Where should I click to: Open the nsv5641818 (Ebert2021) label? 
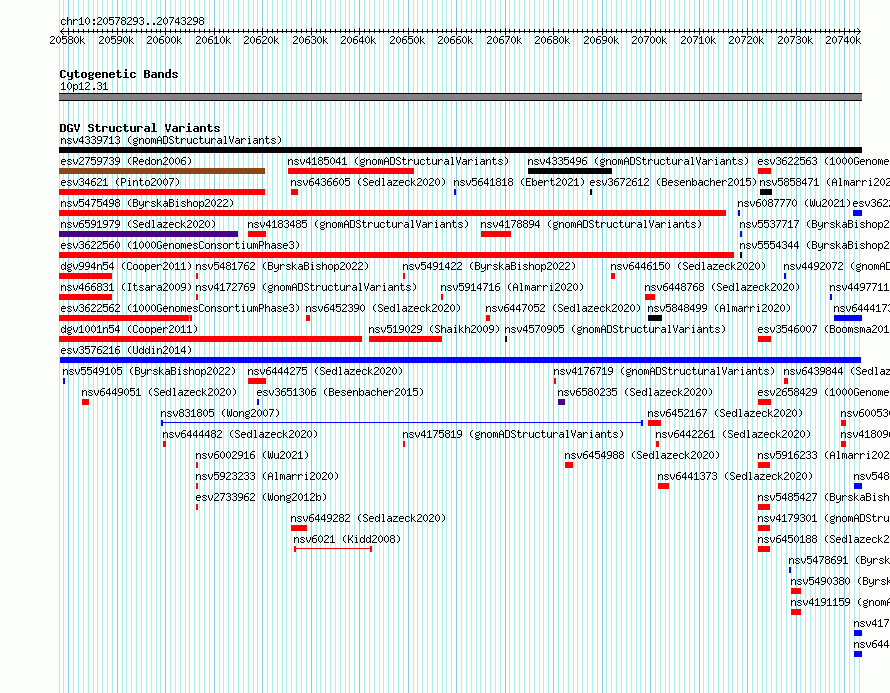click(x=519, y=182)
